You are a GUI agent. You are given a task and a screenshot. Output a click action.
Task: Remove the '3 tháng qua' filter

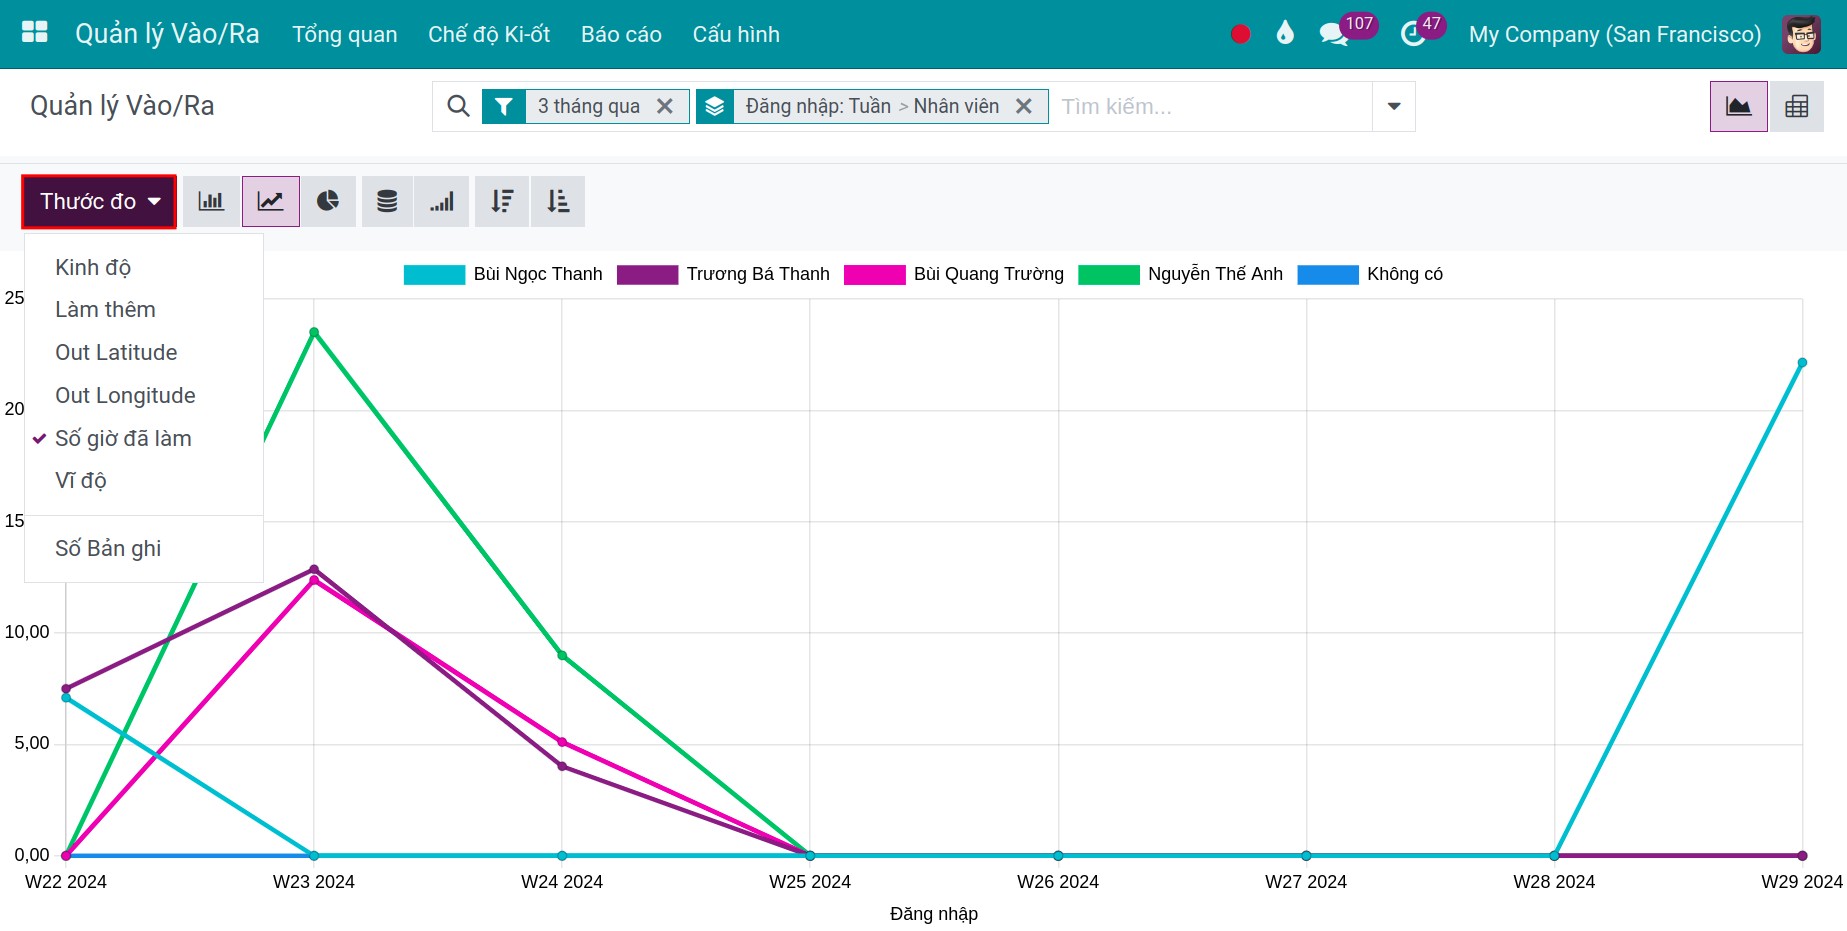(x=665, y=106)
